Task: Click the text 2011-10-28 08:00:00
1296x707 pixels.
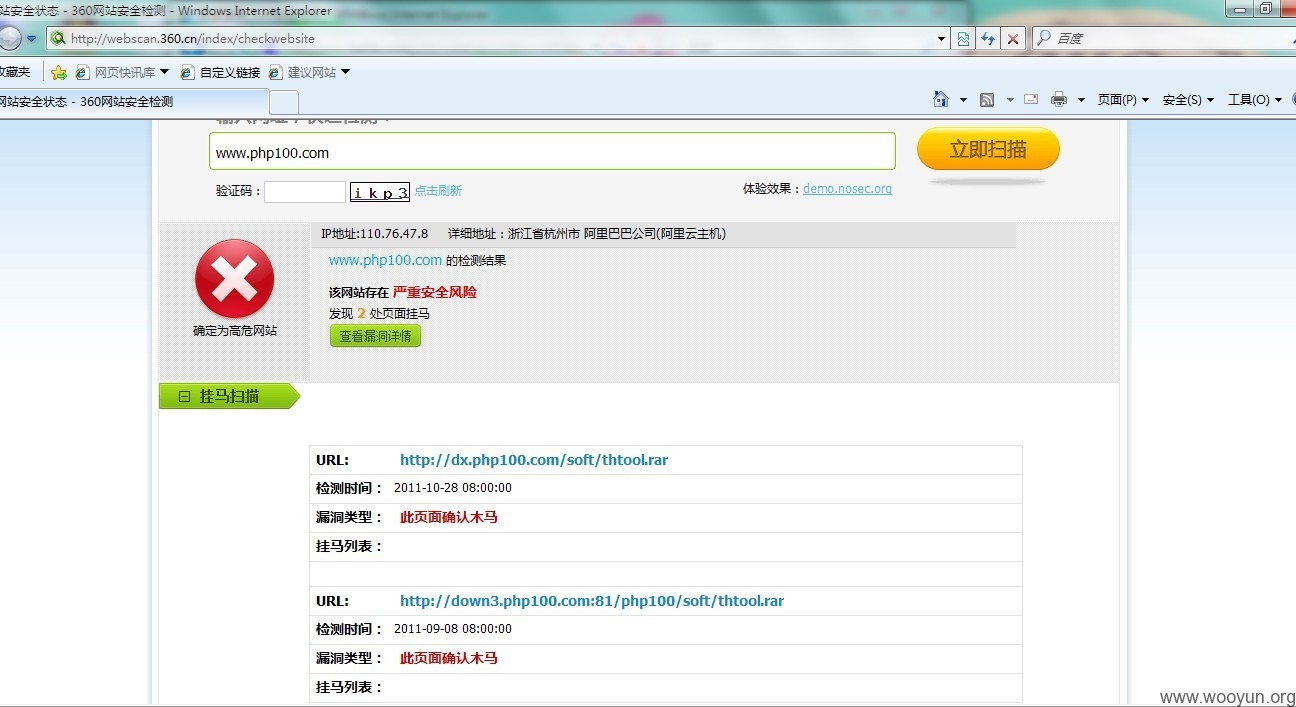Action: point(453,488)
